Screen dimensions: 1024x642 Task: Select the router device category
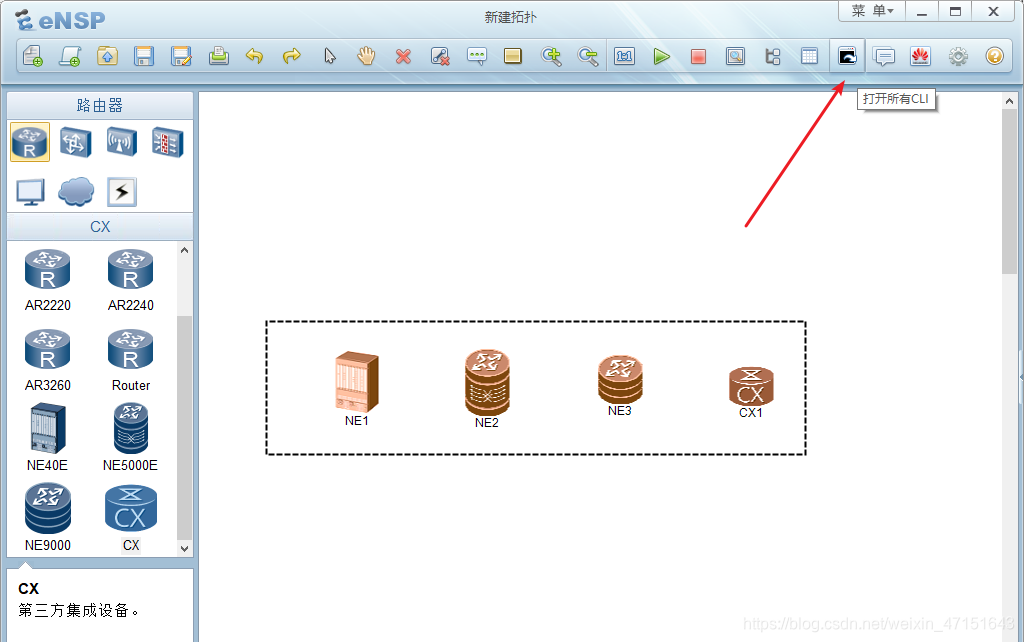coord(30,142)
